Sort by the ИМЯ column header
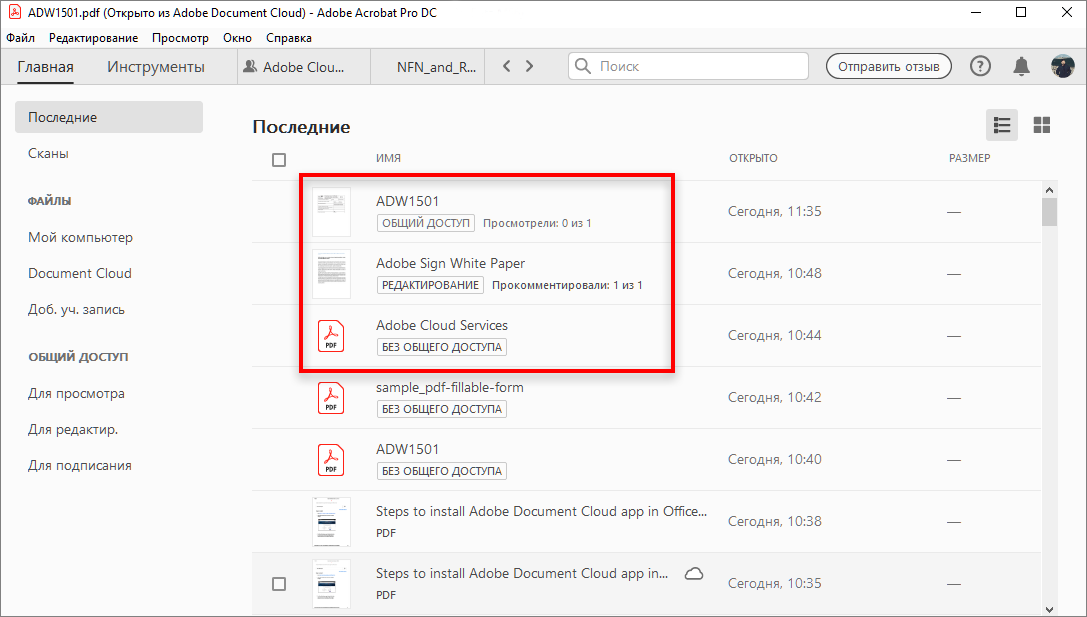The image size is (1087, 617). [x=388, y=158]
